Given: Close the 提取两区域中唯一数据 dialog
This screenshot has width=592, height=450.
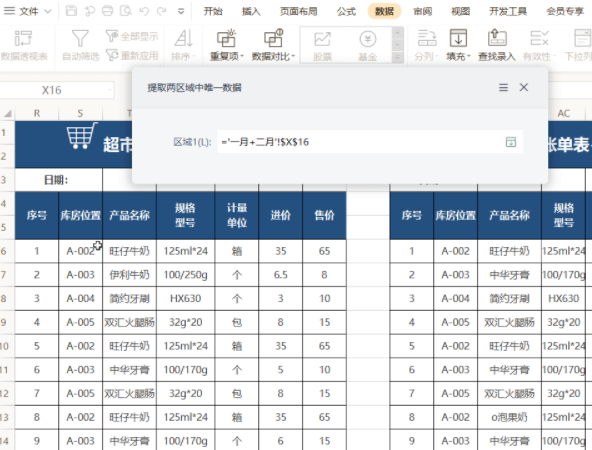Looking at the screenshot, I should (x=524, y=88).
